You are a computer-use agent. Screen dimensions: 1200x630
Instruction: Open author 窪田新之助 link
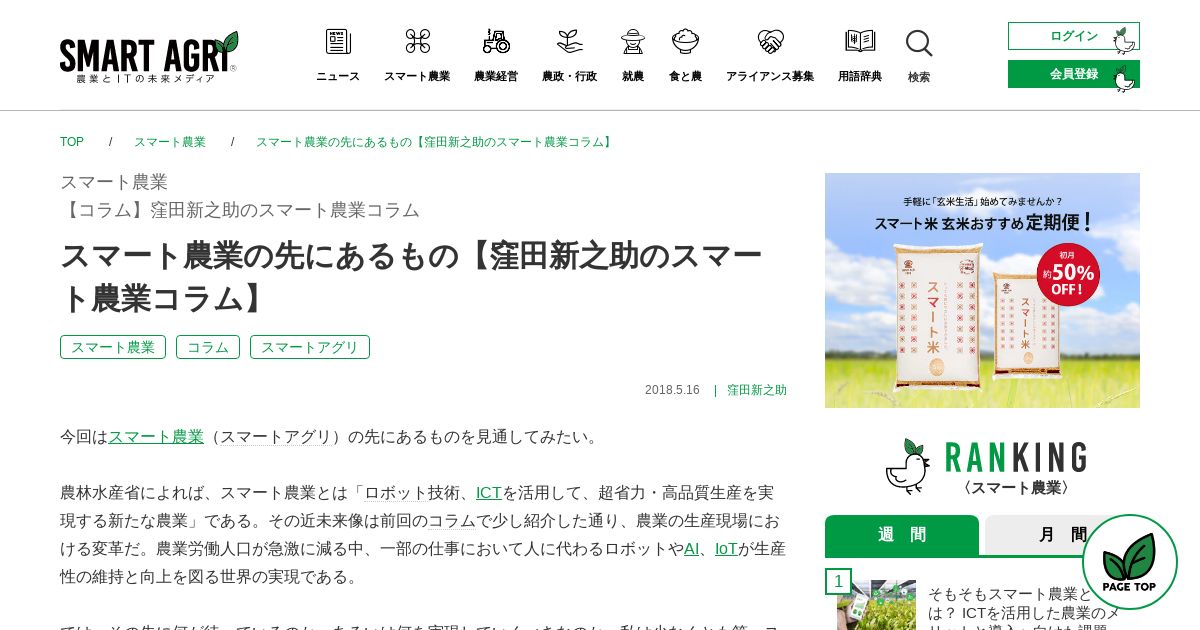pos(757,390)
